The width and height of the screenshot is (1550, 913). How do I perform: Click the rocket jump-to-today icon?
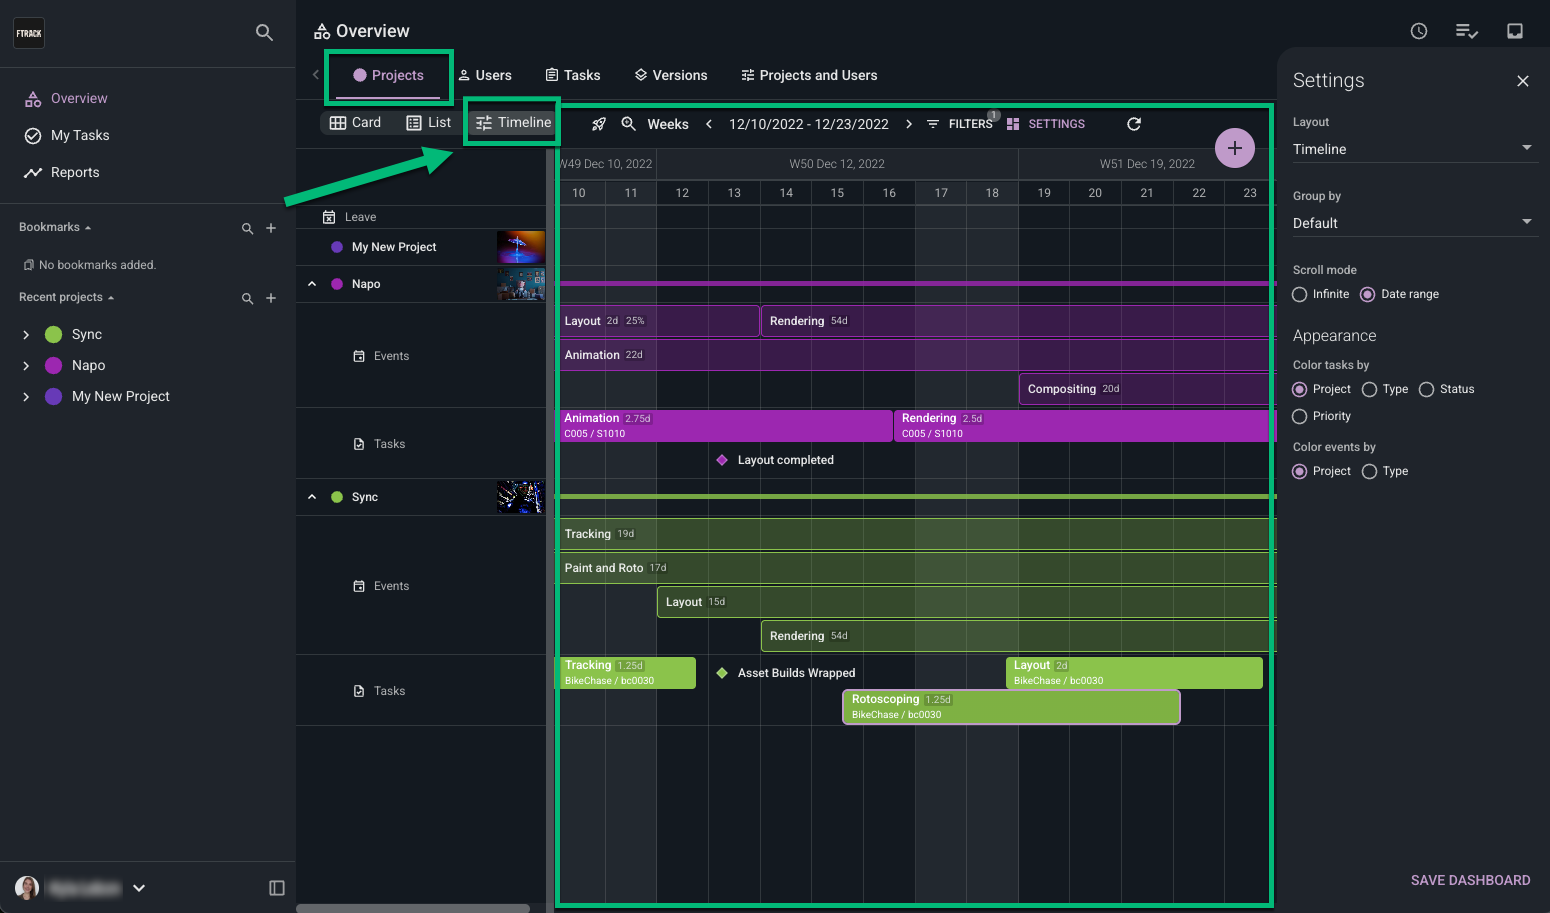point(598,123)
